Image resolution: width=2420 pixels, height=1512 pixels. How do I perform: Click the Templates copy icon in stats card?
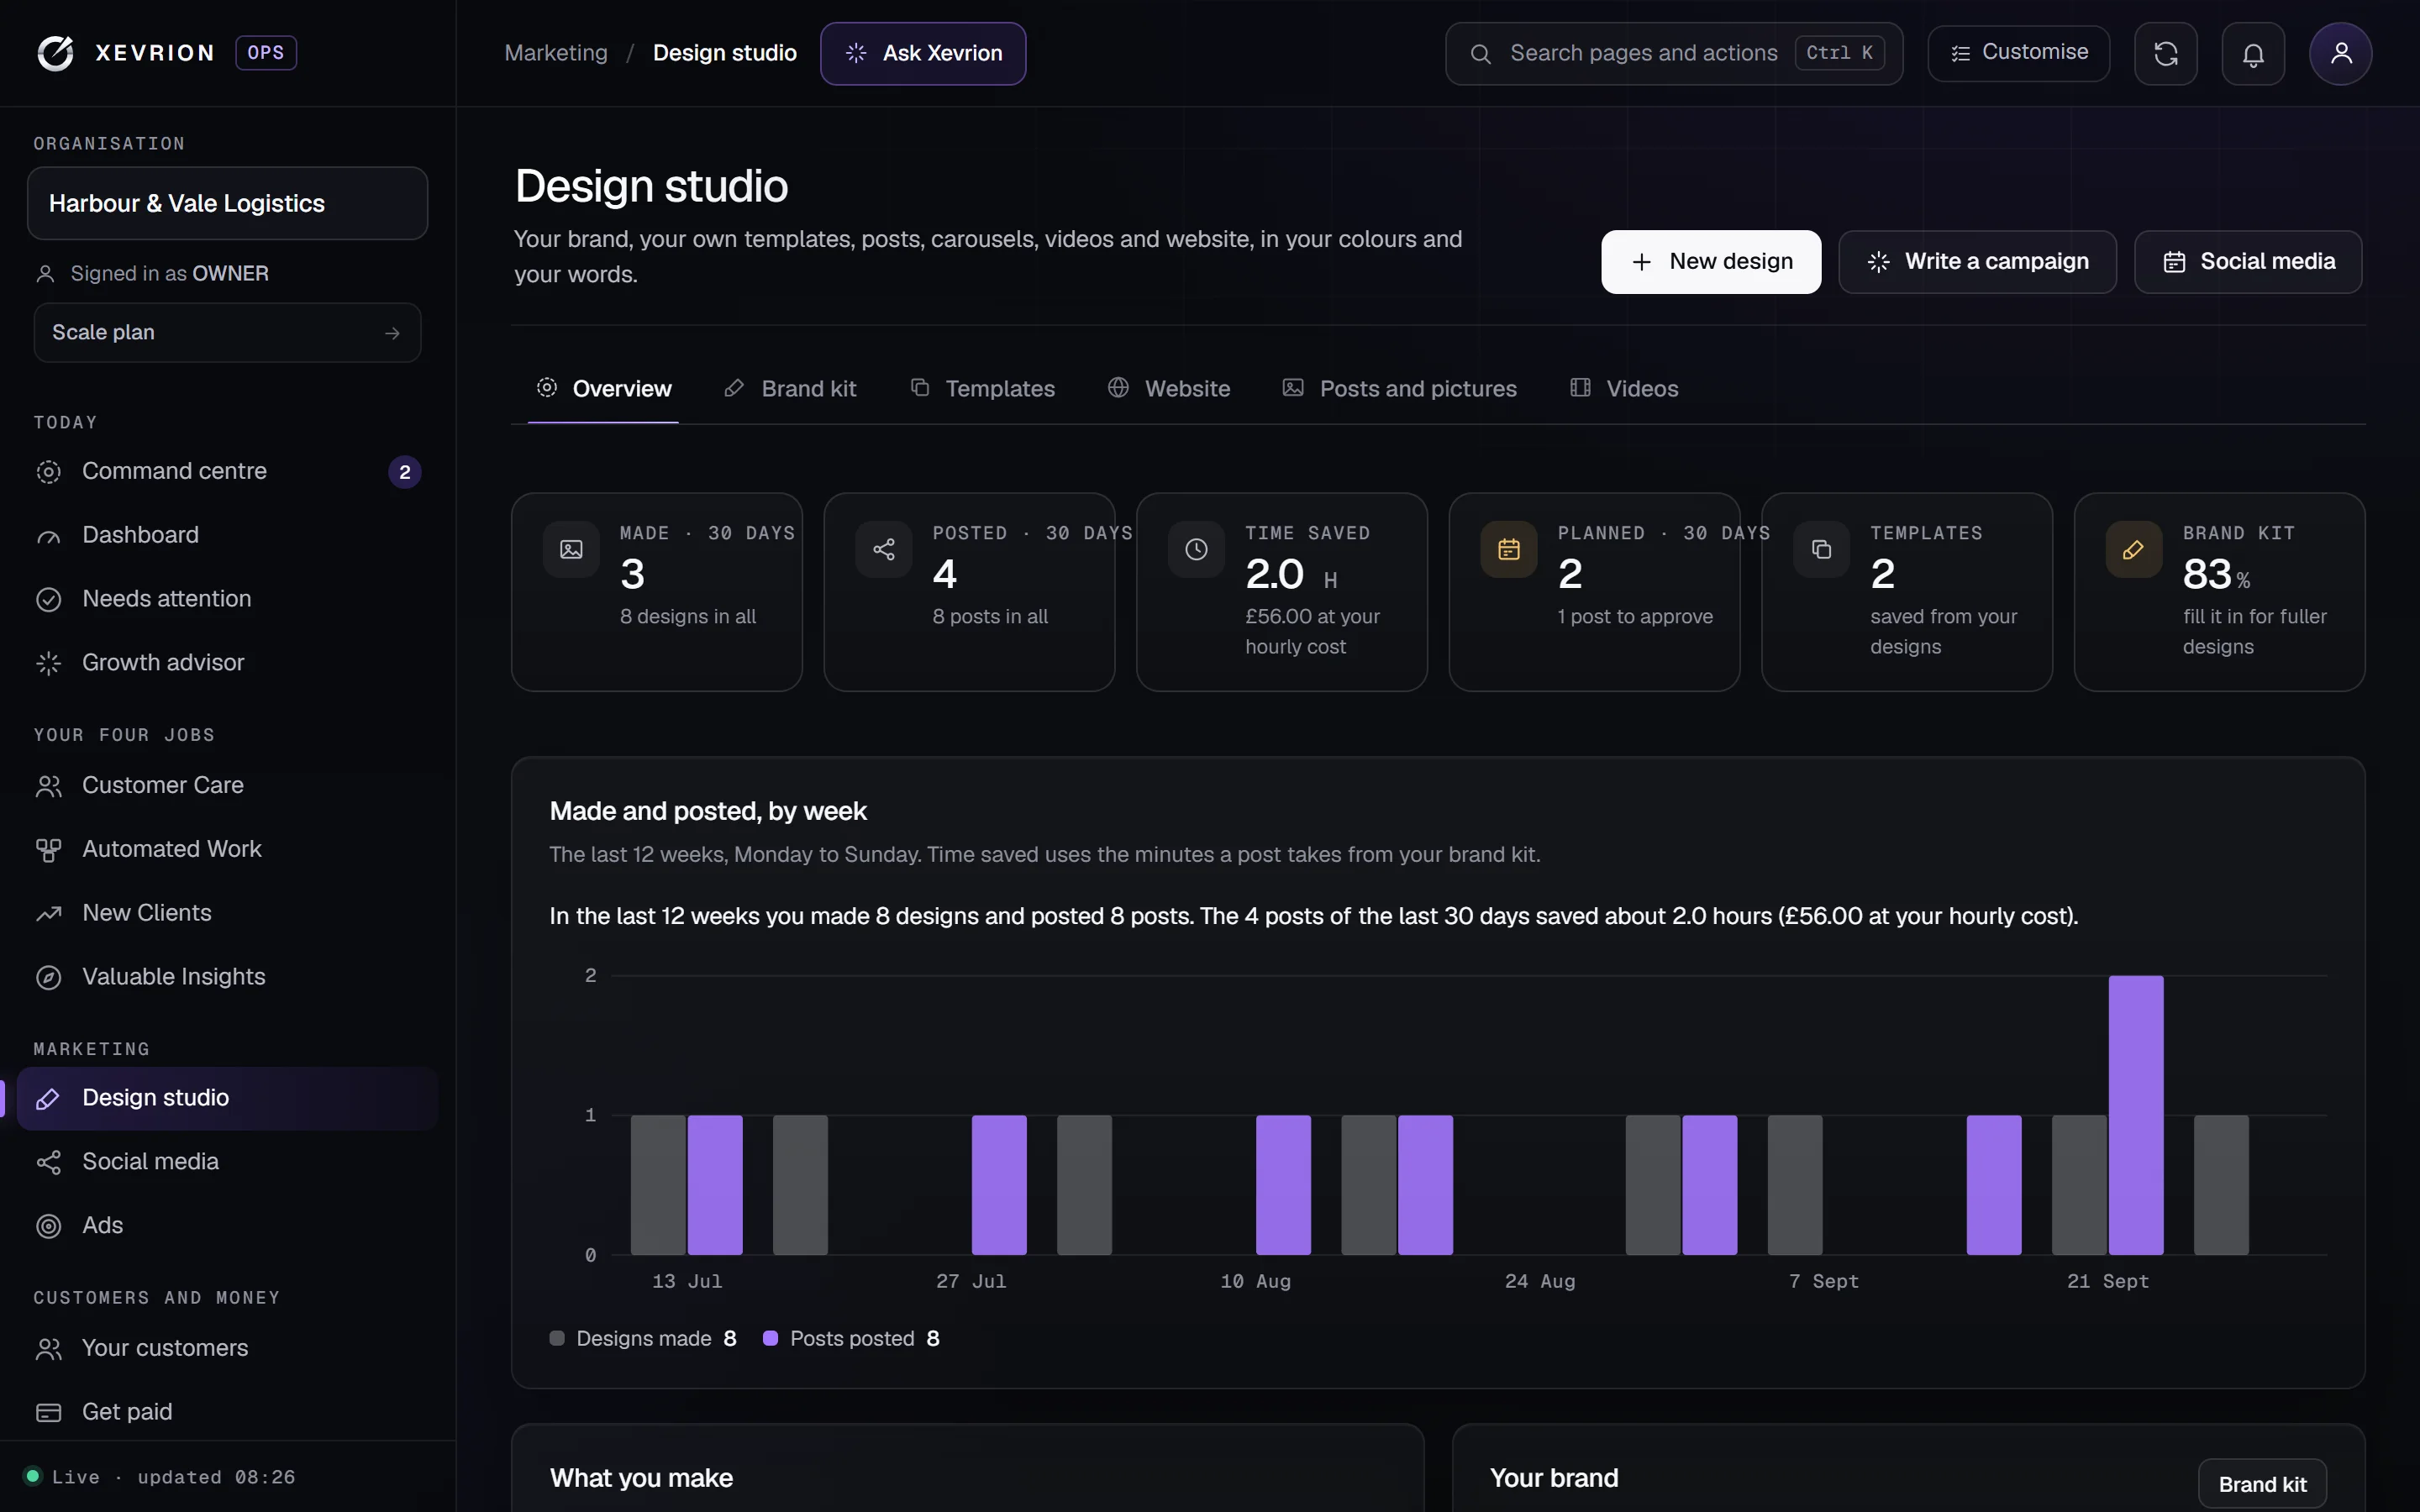(1822, 549)
